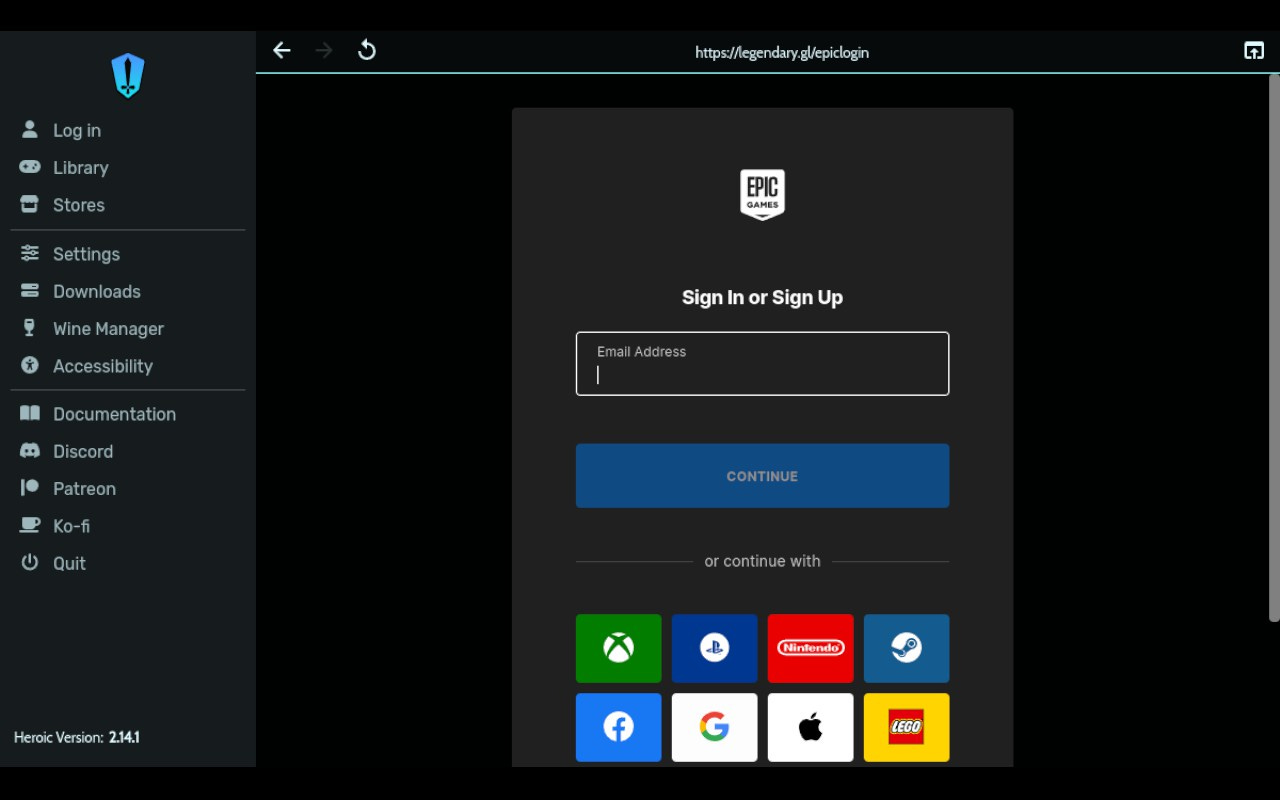This screenshot has width=1280, height=800.
Task: Sign in with Nintendo
Action: [810, 648]
